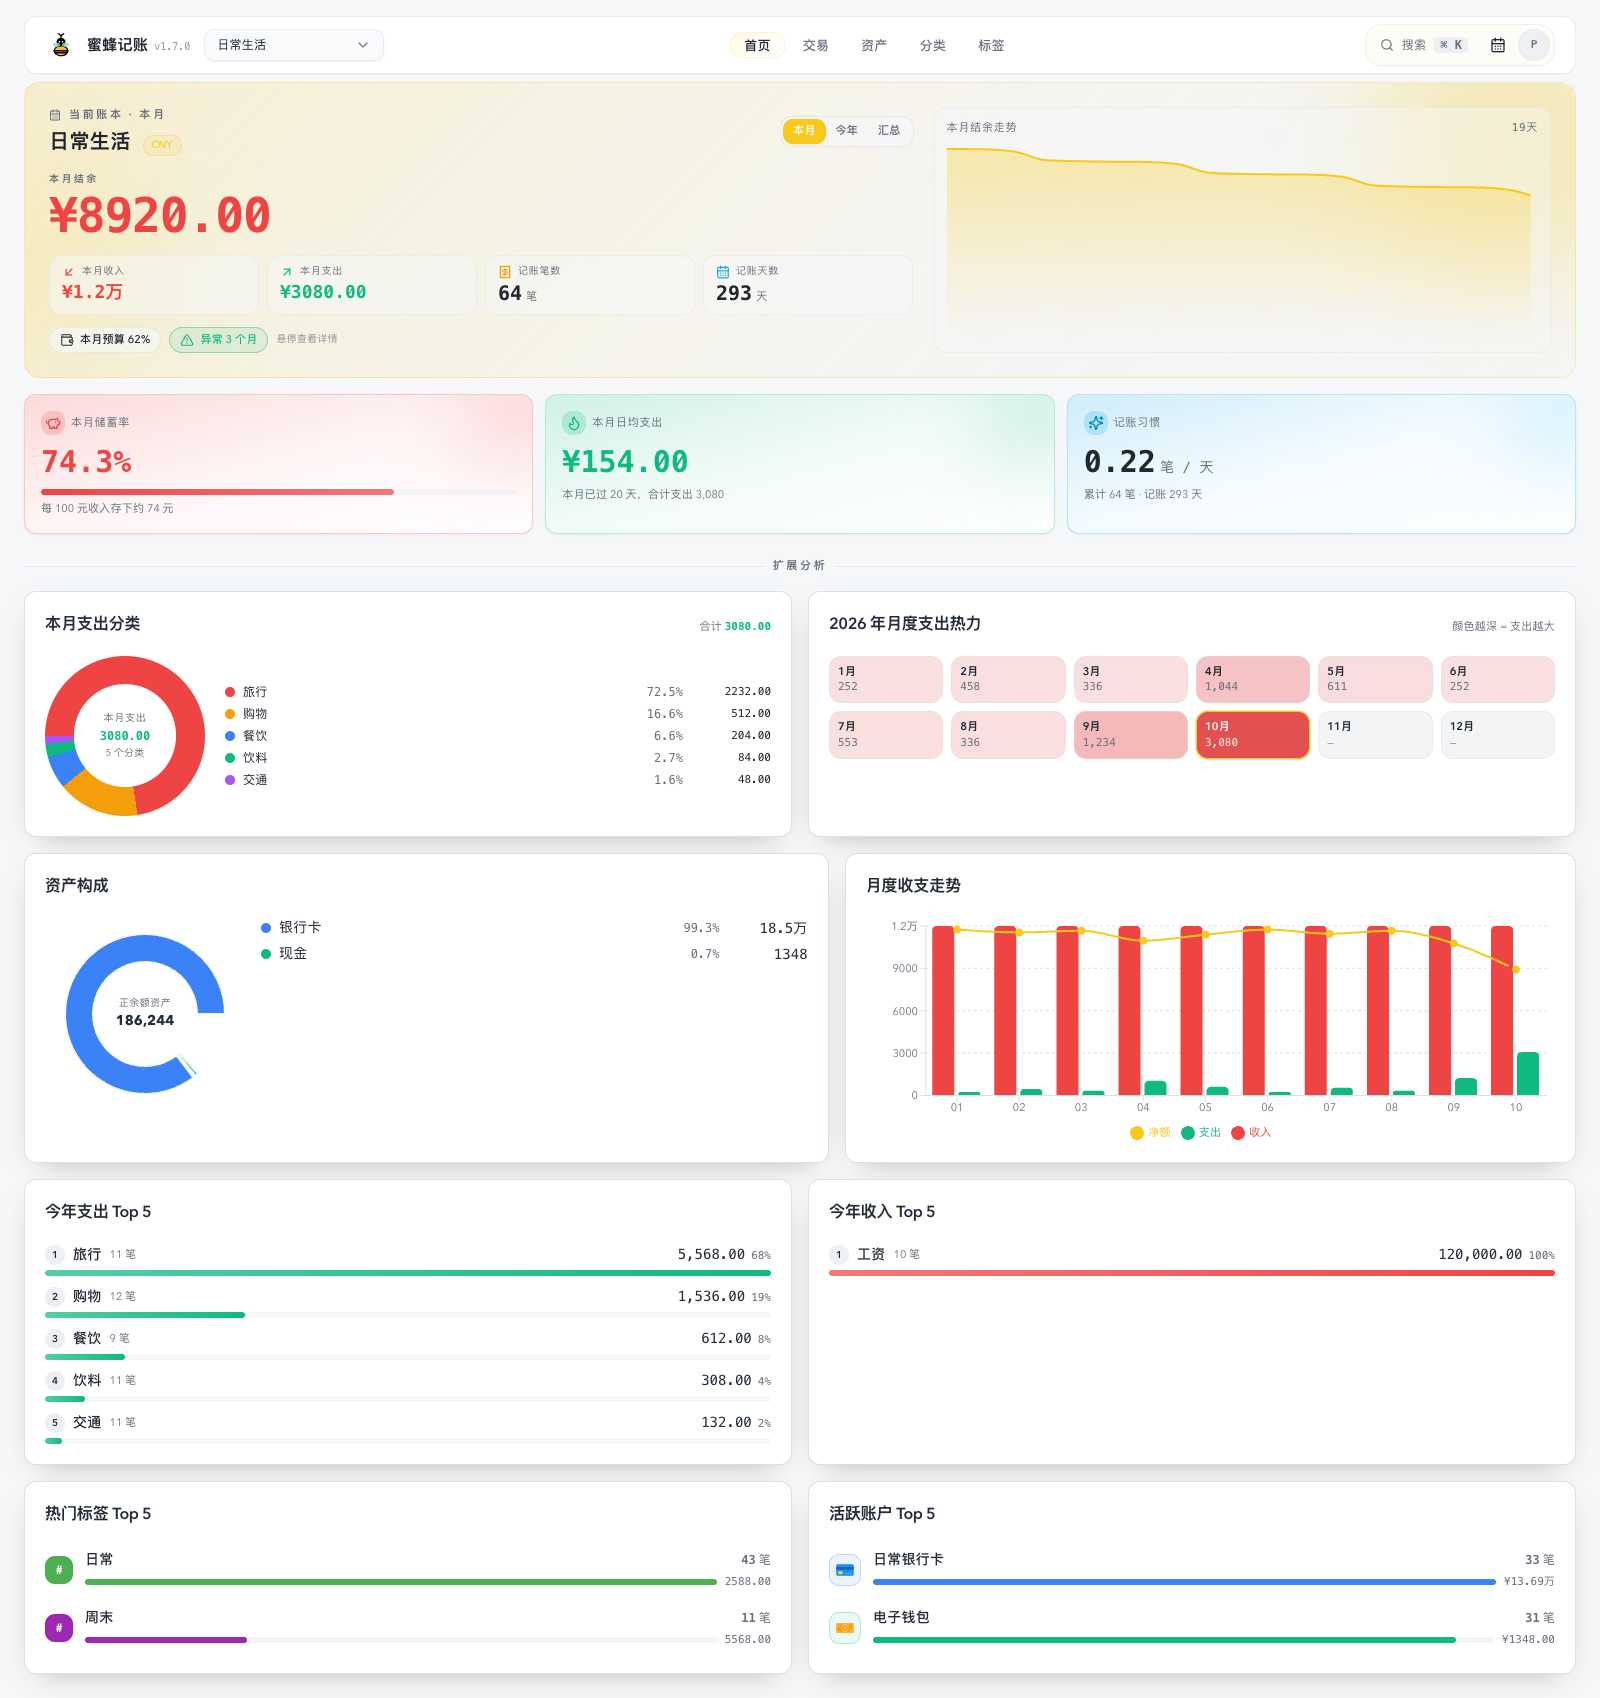Click the wallet icon in 本月预算 badge
The height and width of the screenshot is (1698, 1600).
coord(67,340)
